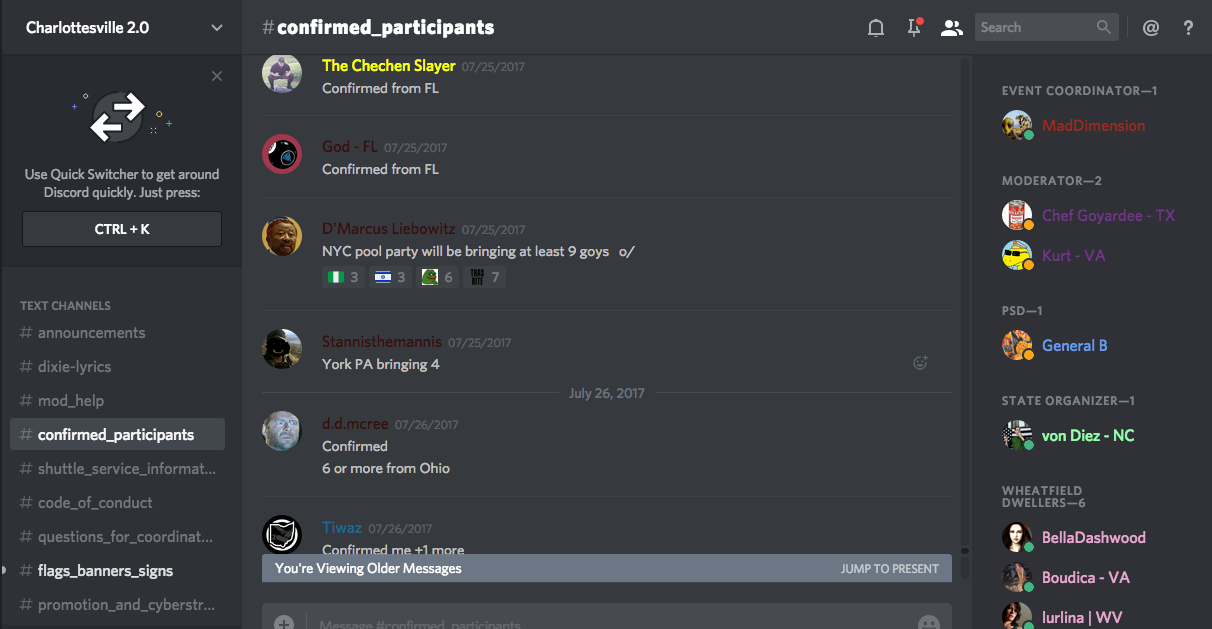The height and width of the screenshot is (629, 1212).
Task: Click the search magnifier icon
Action: (x=1104, y=27)
